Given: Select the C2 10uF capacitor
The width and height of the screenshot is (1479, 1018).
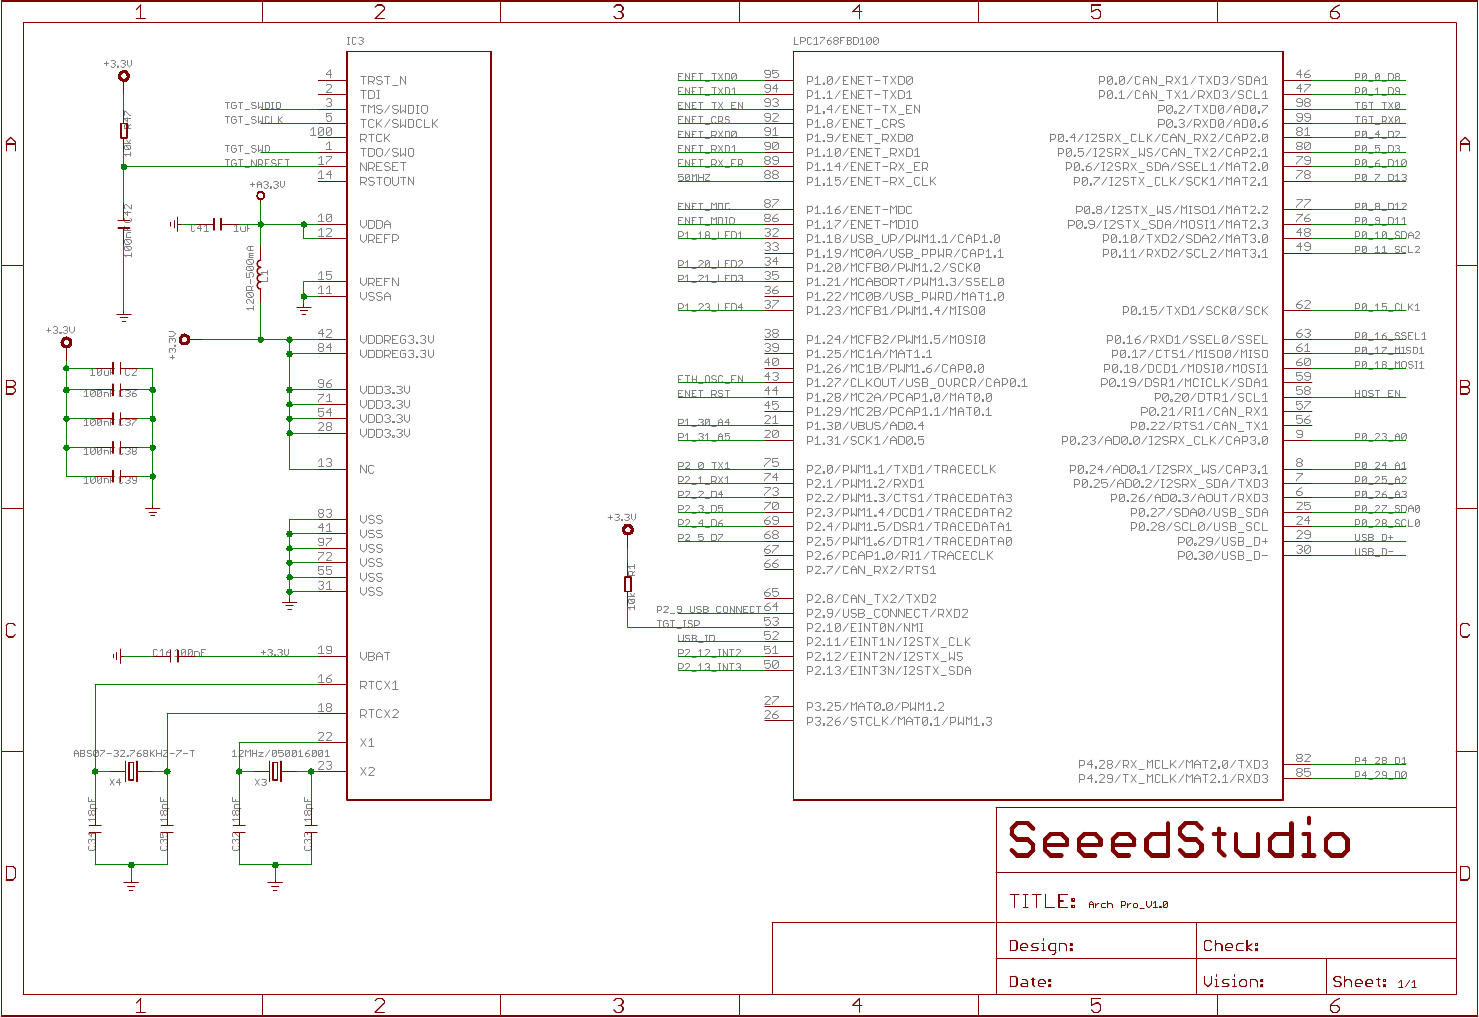Looking at the screenshot, I should coord(116,369).
